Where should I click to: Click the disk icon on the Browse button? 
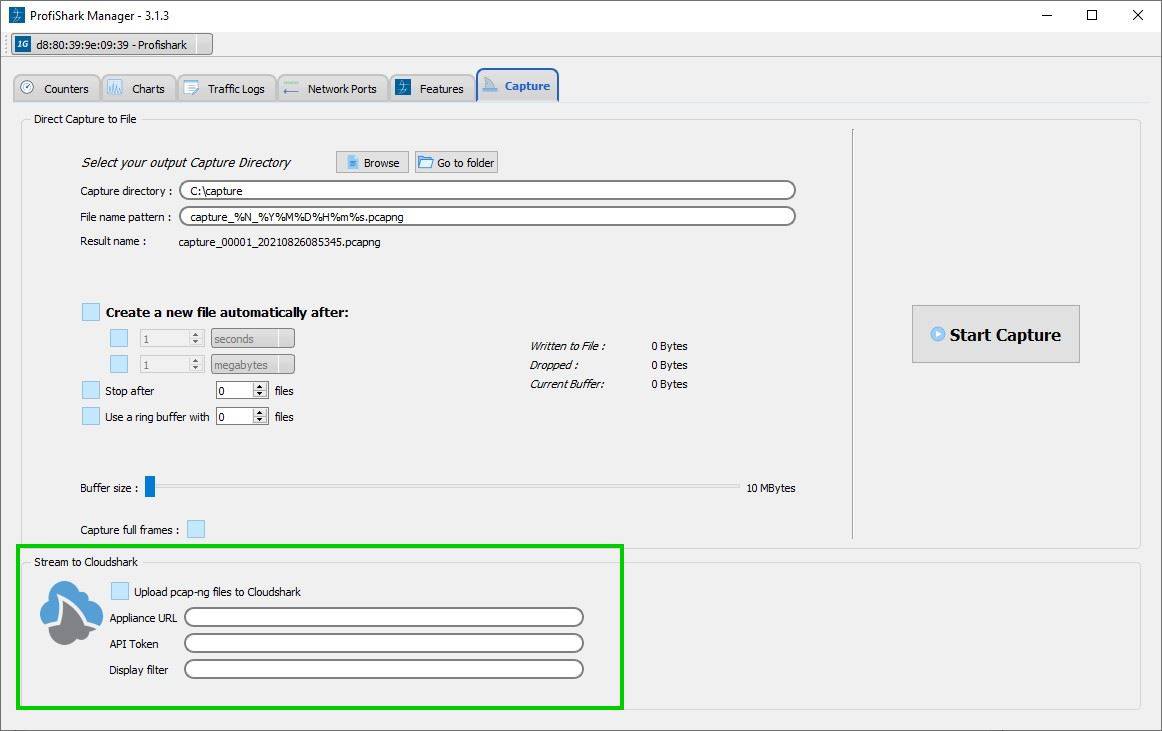(351, 162)
